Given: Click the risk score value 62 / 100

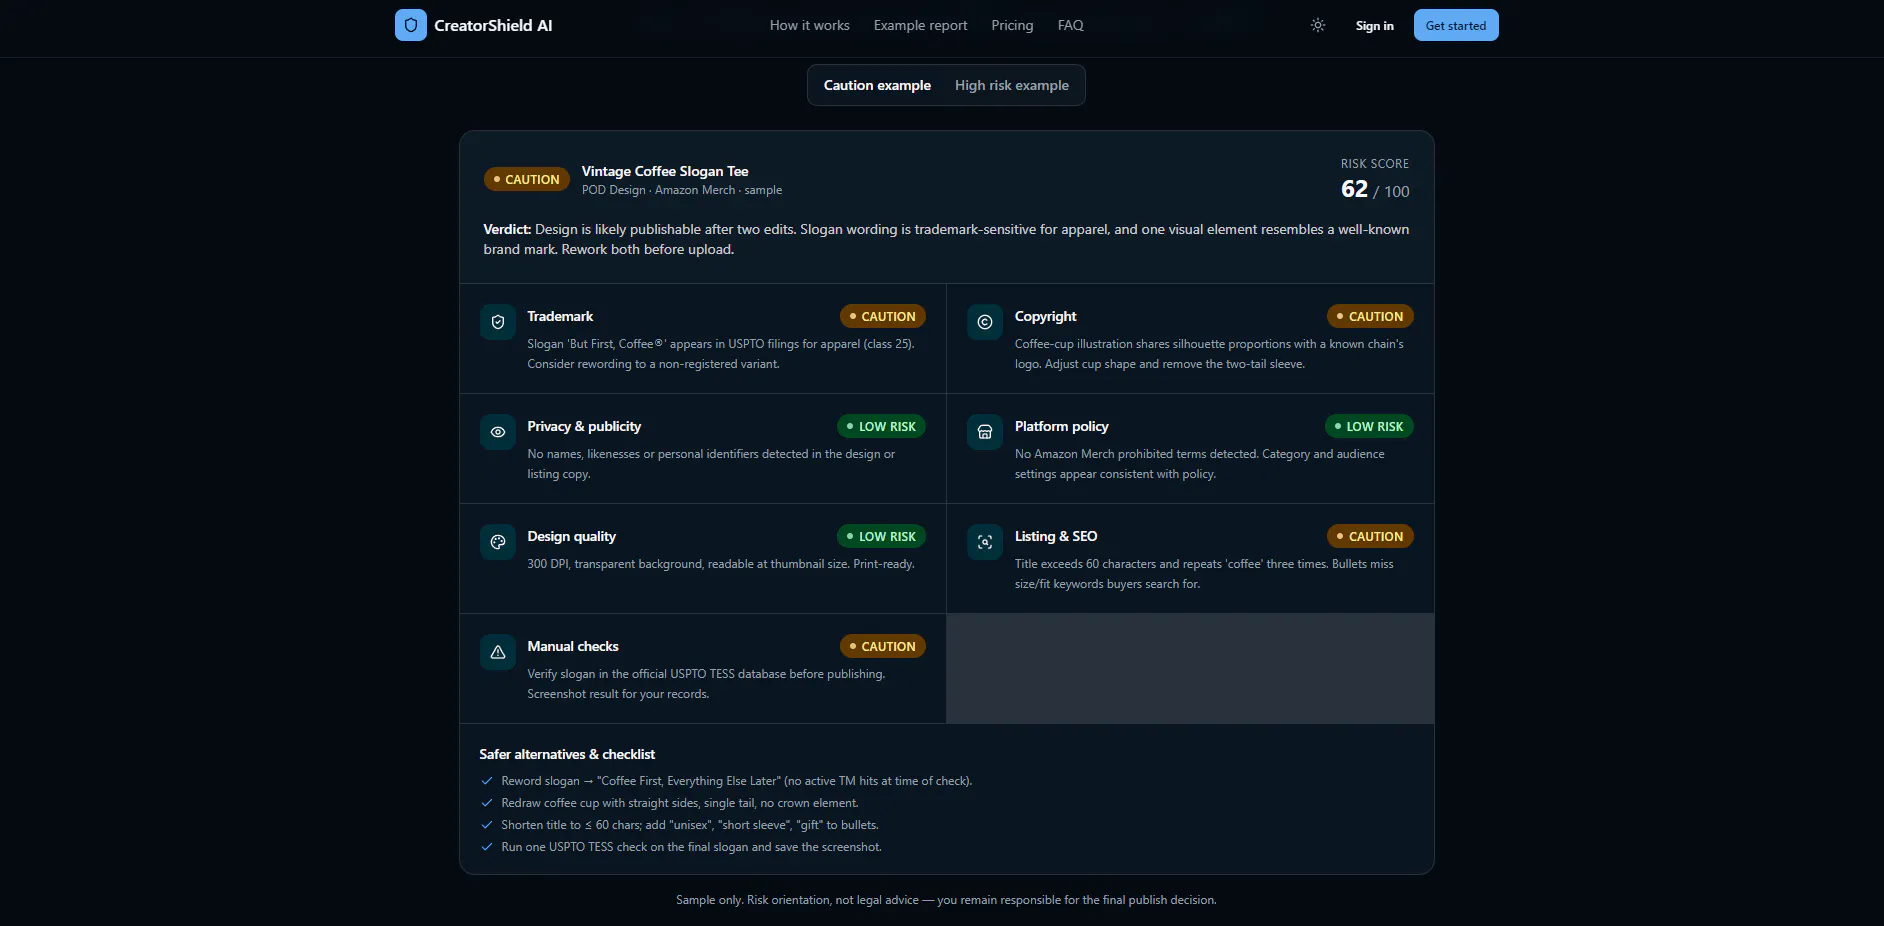Looking at the screenshot, I should click(x=1375, y=189).
